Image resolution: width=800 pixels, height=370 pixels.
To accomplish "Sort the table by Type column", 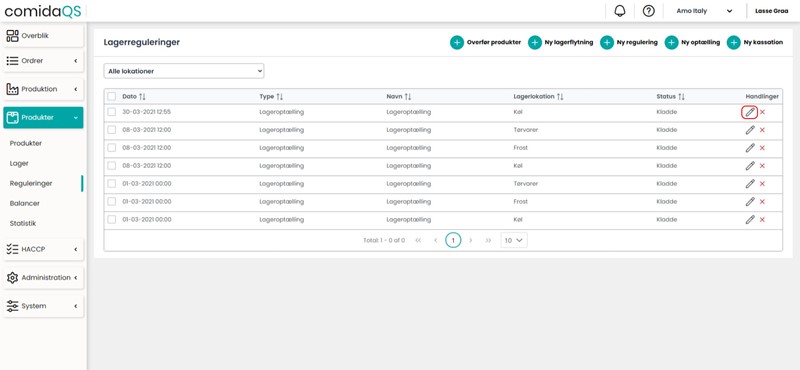I will click(x=280, y=96).
